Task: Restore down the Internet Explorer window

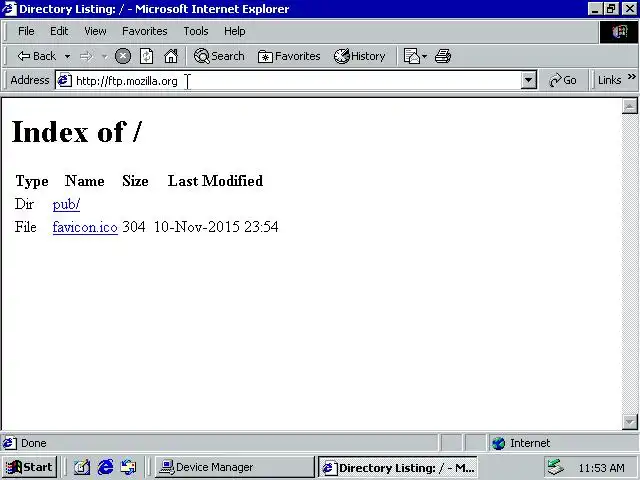Action: 611,9
